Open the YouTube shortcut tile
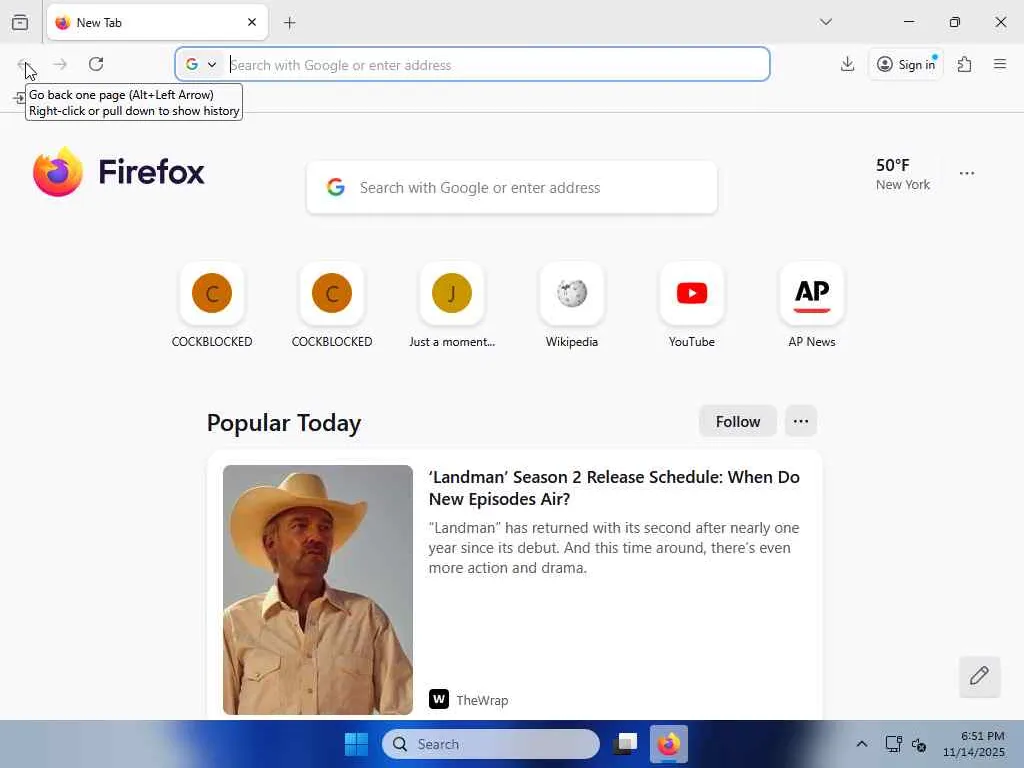Image resolution: width=1024 pixels, height=768 pixels. point(692,305)
